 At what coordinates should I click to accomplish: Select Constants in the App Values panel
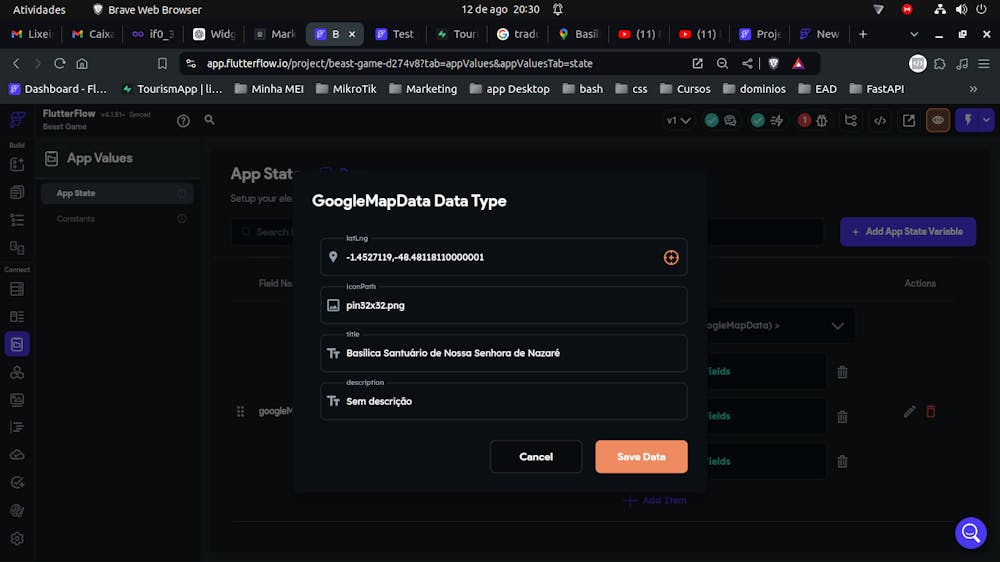point(76,219)
